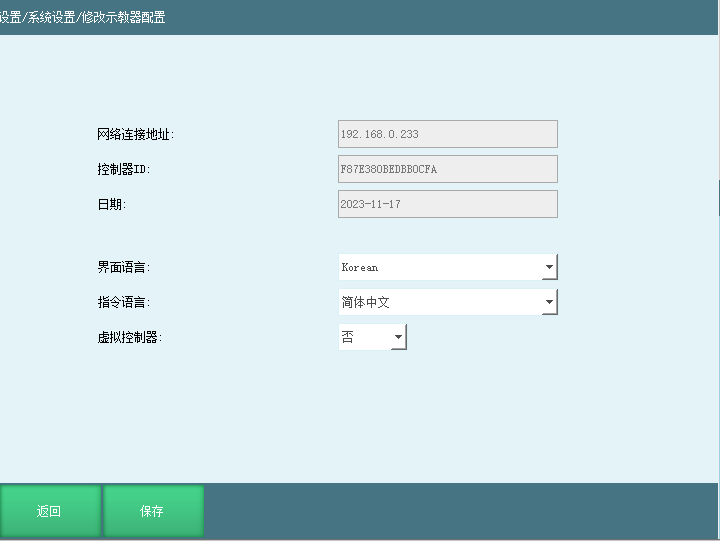Click the 界面语言 label
The image size is (720, 541).
[123, 268]
